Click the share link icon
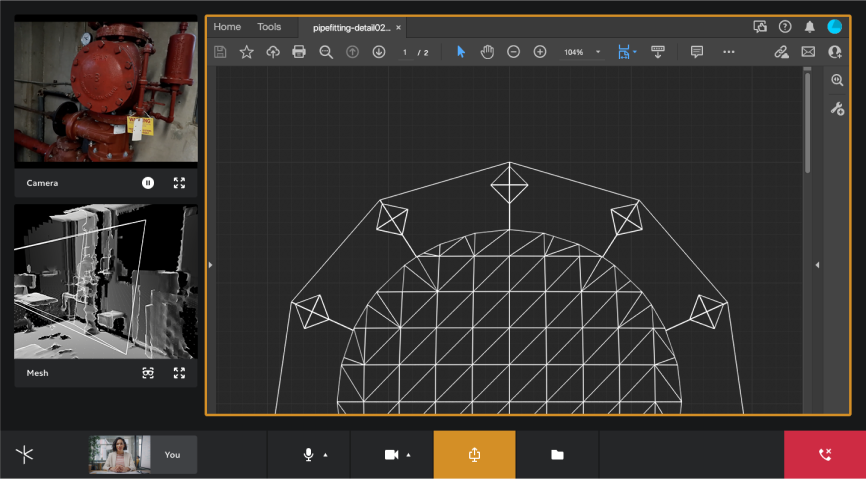Viewport: 867px width, 479px height. tap(781, 52)
